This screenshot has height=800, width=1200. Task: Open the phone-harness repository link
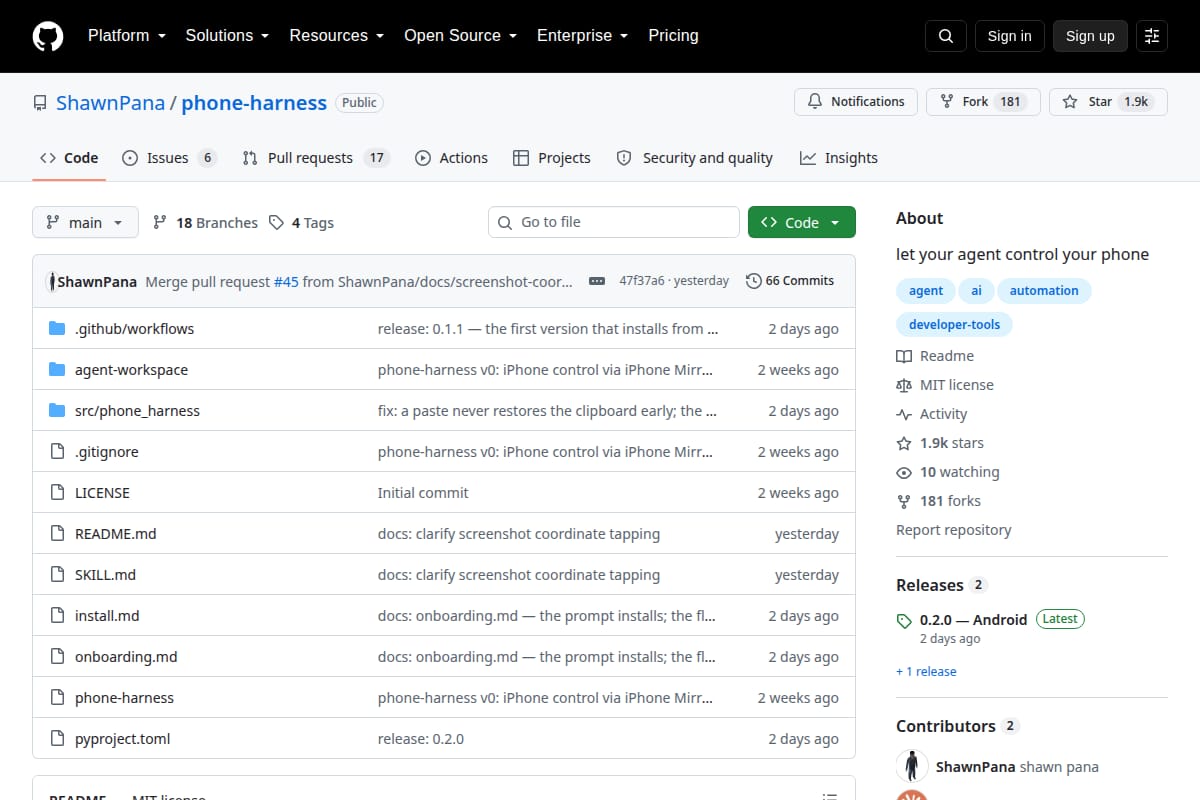point(254,102)
